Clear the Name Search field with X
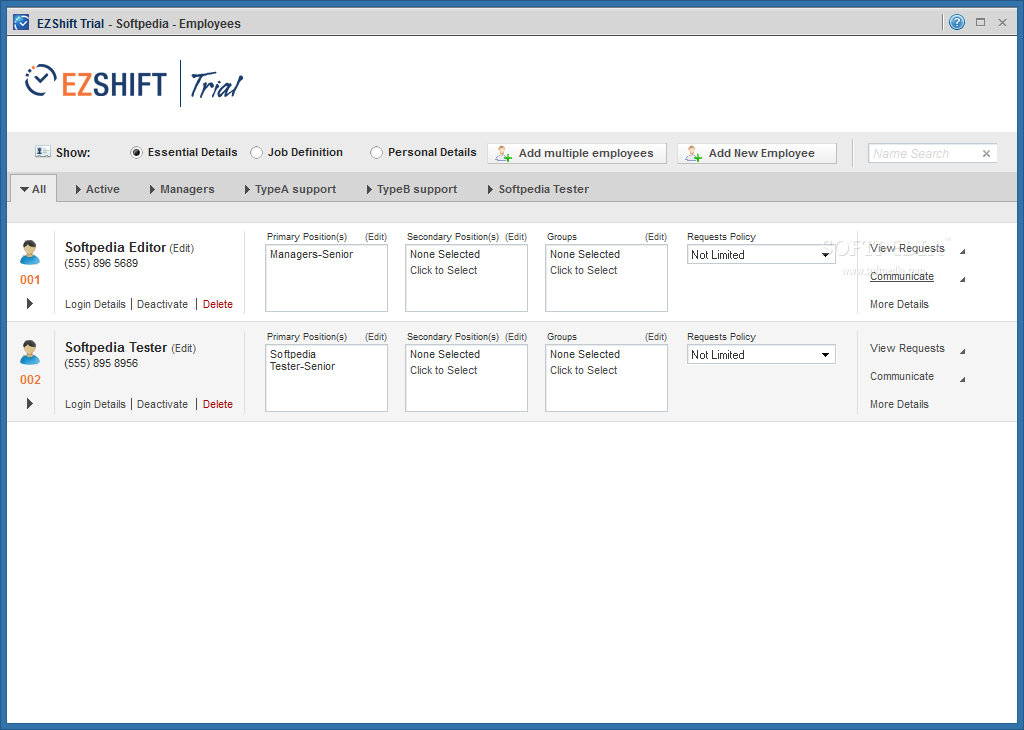 [986, 153]
